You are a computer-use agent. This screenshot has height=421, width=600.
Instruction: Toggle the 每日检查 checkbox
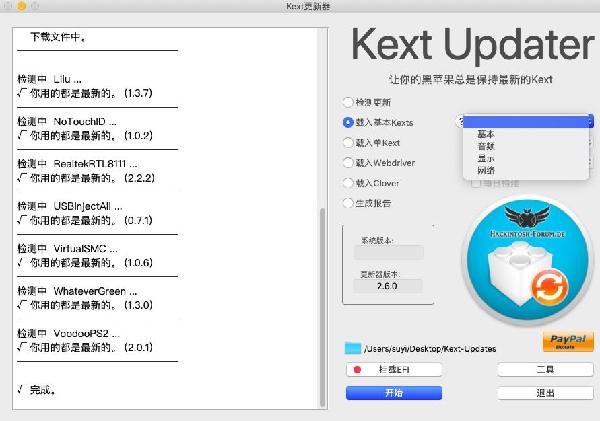coord(476,182)
